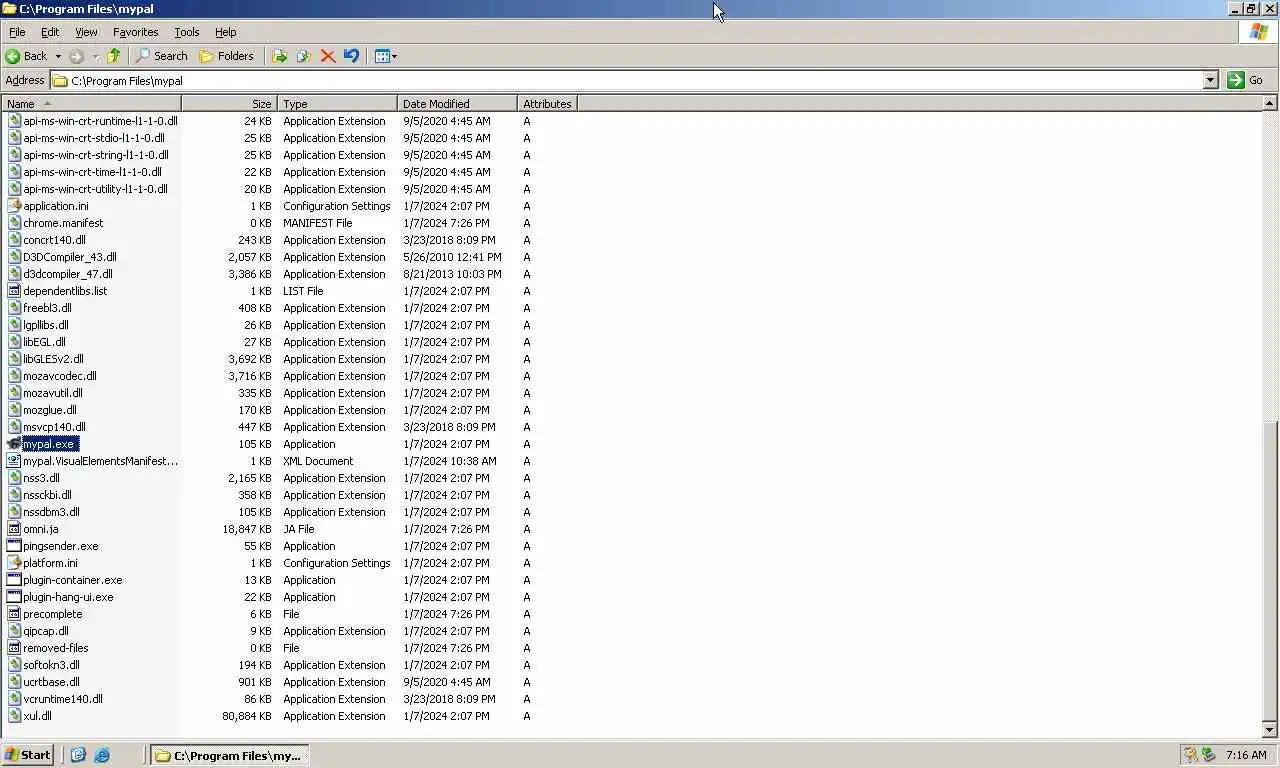The image size is (1280, 768).
Task: Sort by Date Modified column header
Action: 457,104
